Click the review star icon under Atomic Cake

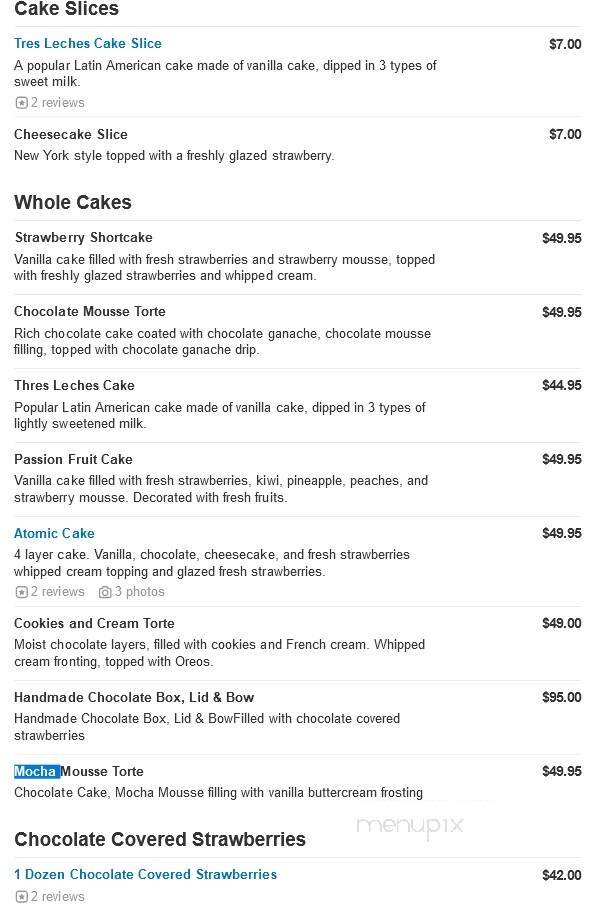click(x=20, y=592)
